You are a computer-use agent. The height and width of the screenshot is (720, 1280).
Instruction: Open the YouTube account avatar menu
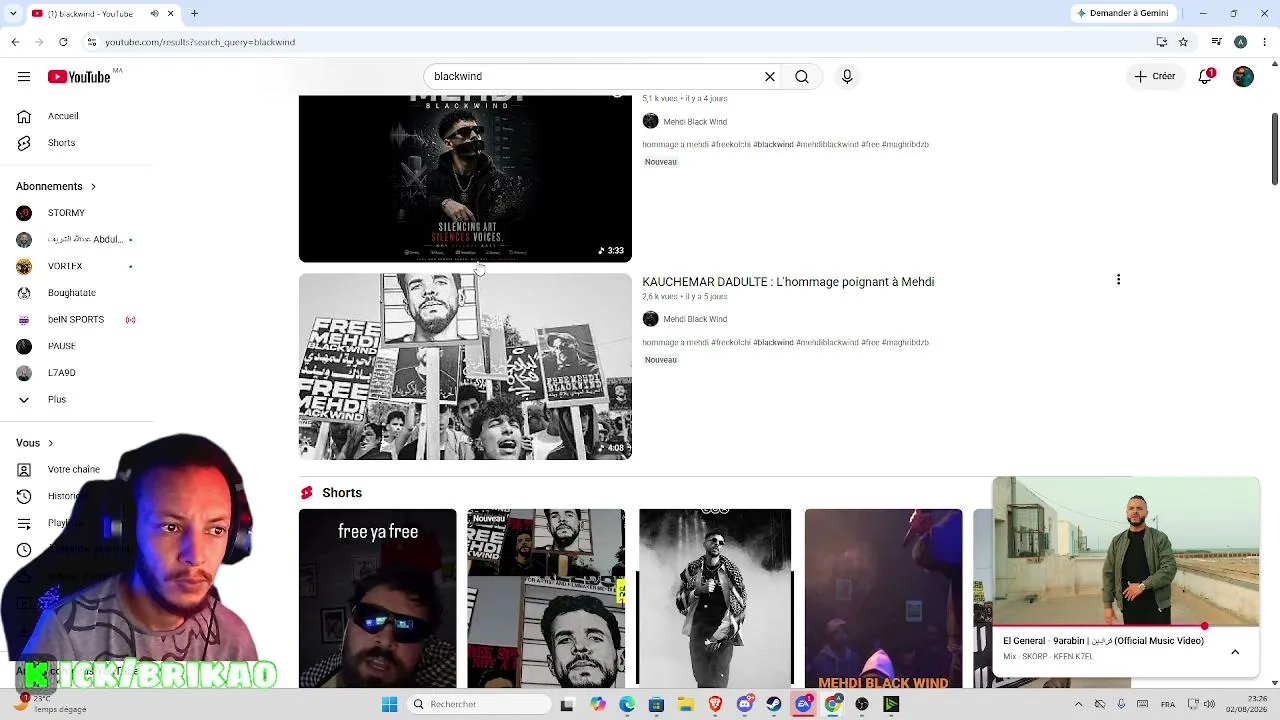1243,77
